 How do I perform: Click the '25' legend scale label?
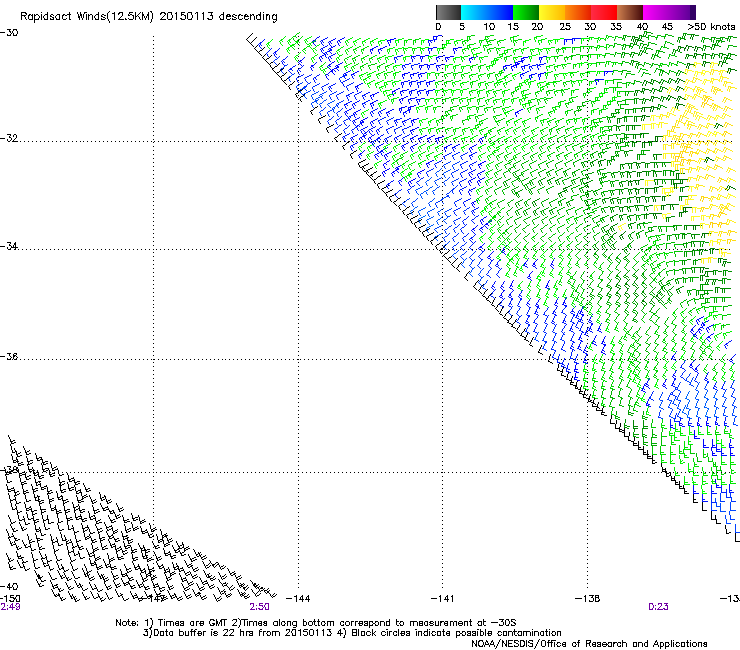tap(565, 27)
